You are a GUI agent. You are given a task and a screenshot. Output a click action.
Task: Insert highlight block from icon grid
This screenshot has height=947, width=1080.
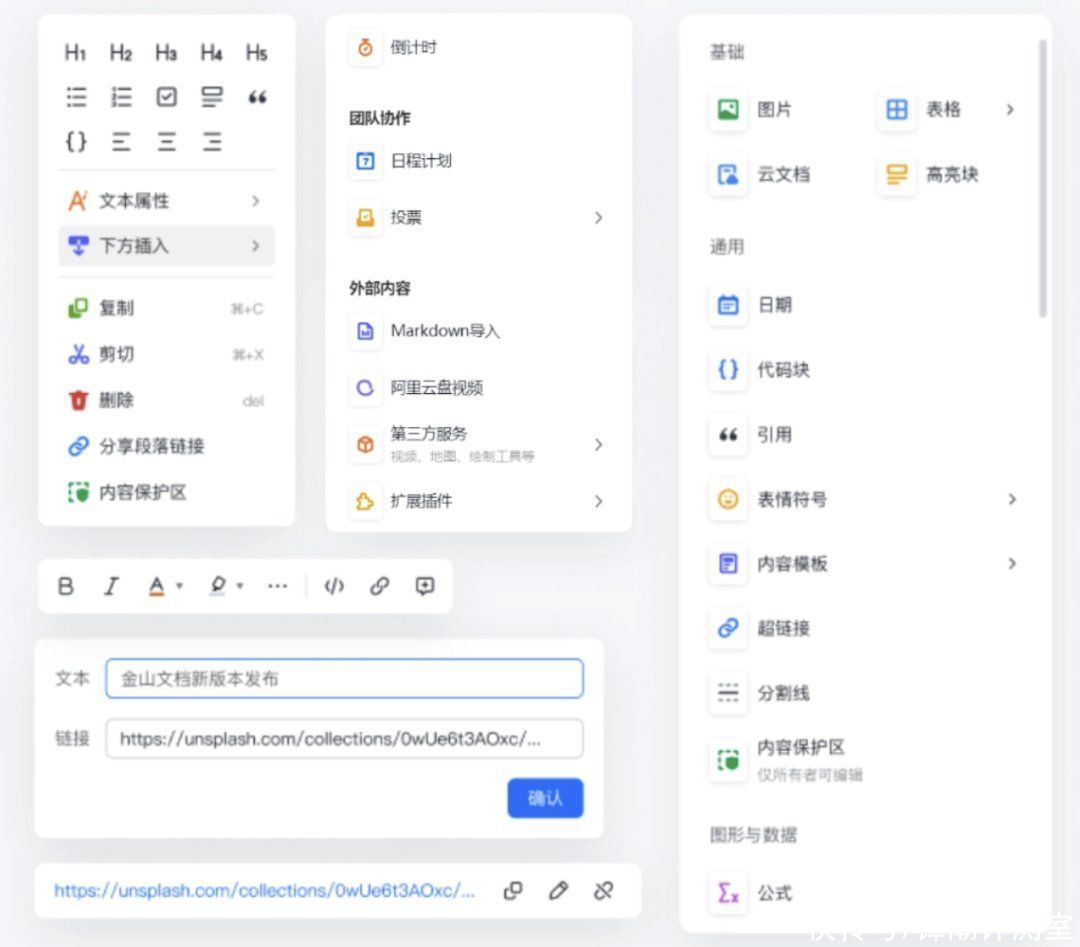[211, 97]
